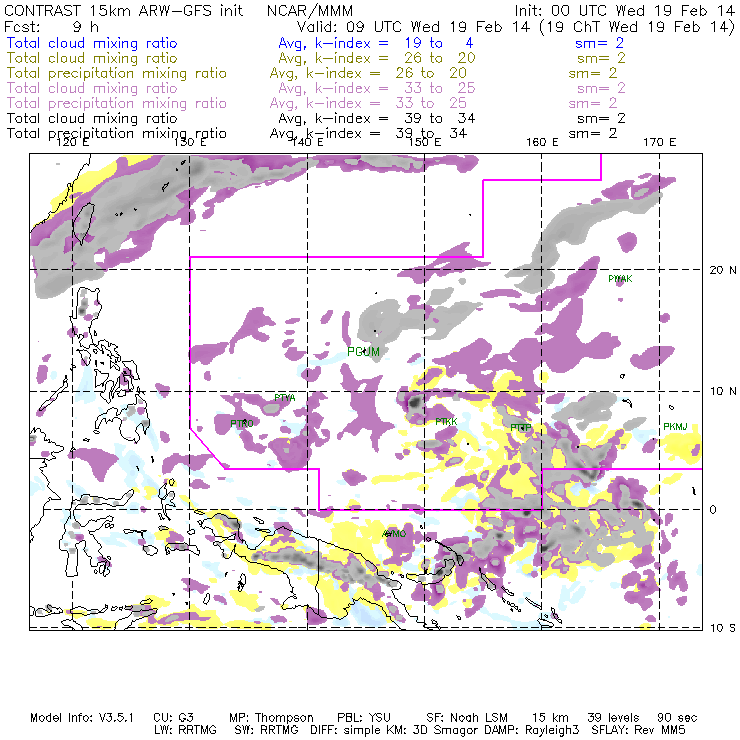740x740 pixels.
Task: Click the 'Fcst: 9 h' forecast label
Action: [x=51, y=26]
